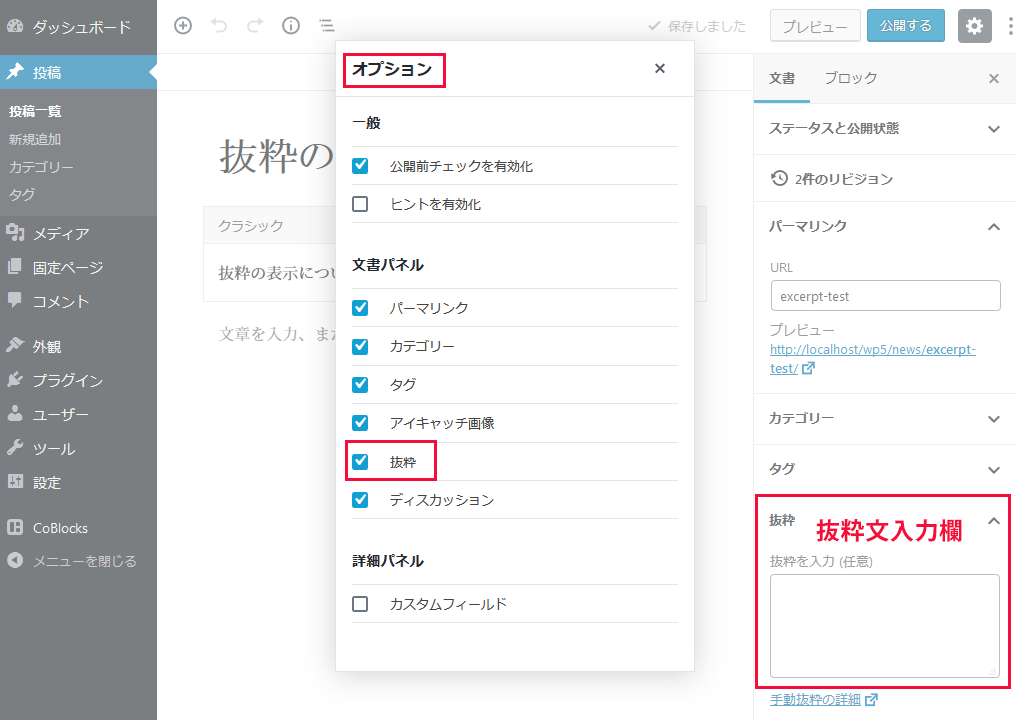Switch to the 文書 tab
The image size is (1016, 720).
(781, 78)
